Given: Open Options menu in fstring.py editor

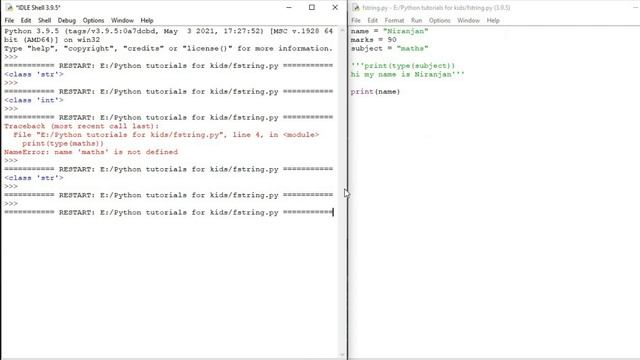Looking at the screenshot, I should click(x=439, y=20).
